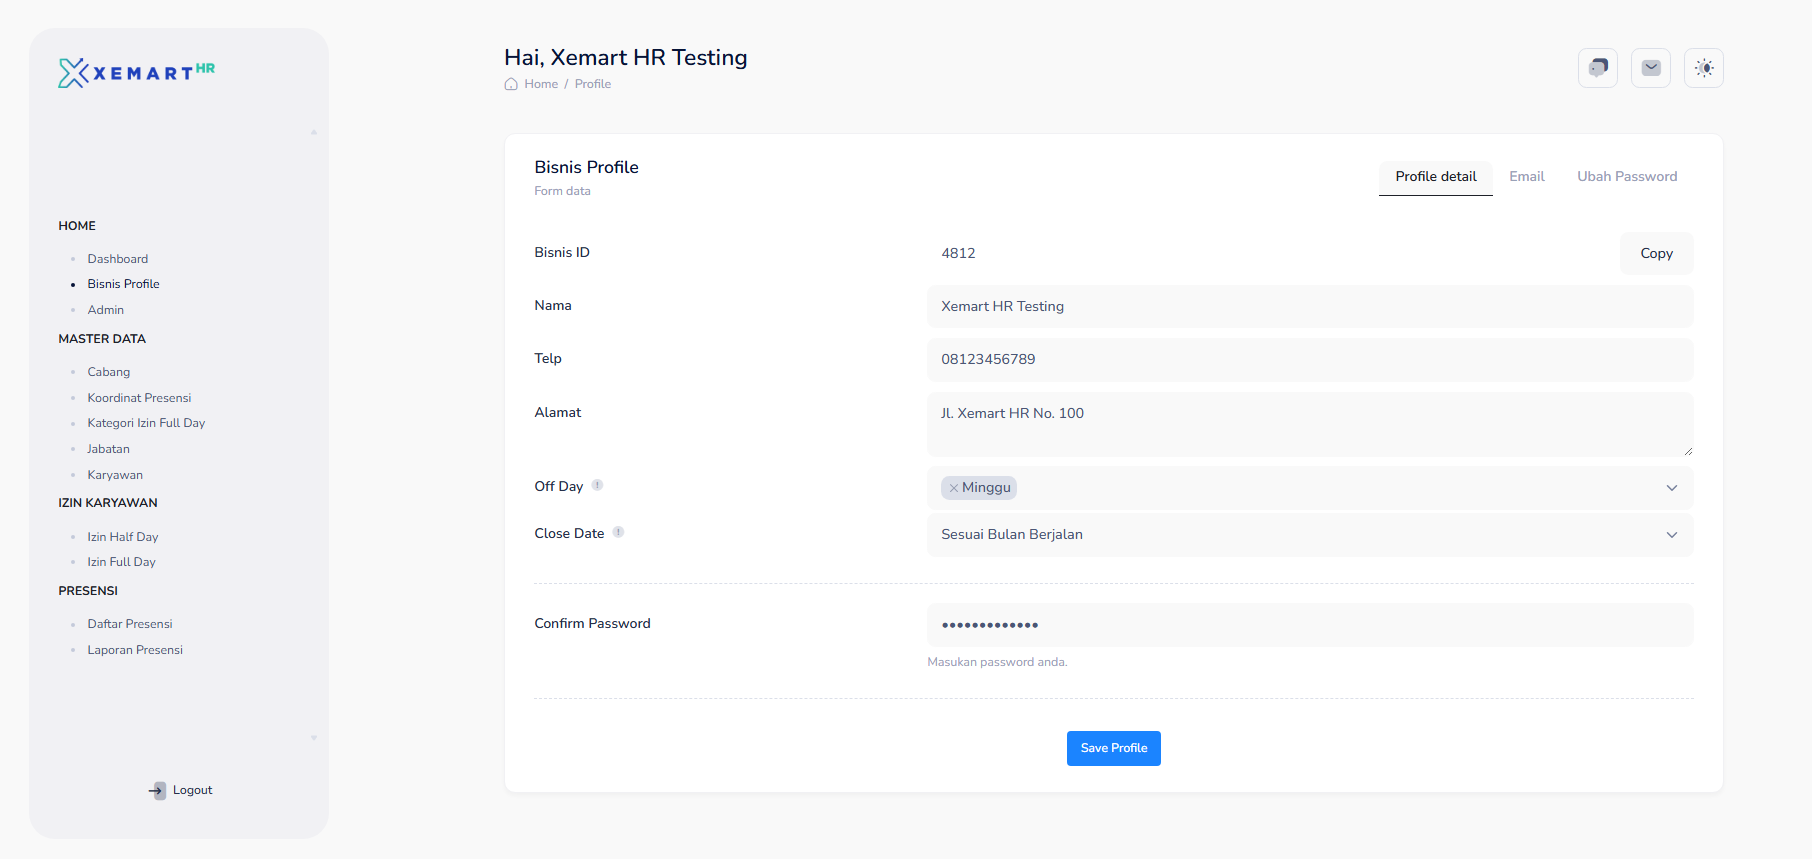Click the Close Date info icon

tap(618, 532)
